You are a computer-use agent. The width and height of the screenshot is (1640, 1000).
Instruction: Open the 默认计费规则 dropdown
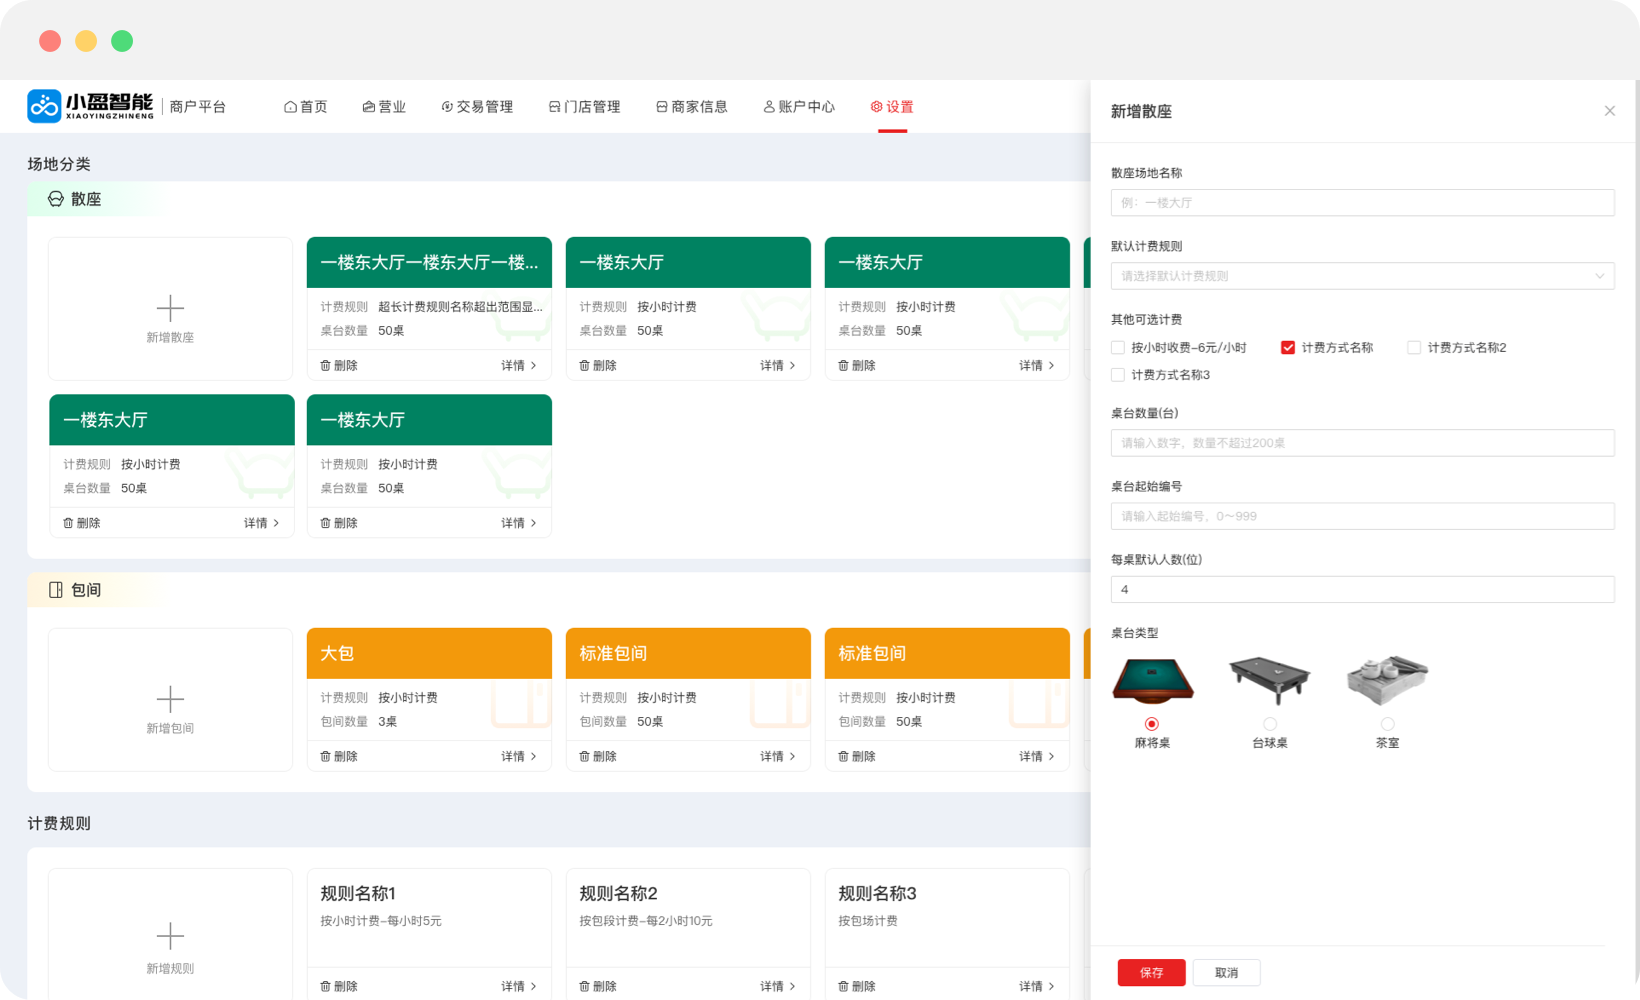click(1362, 276)
